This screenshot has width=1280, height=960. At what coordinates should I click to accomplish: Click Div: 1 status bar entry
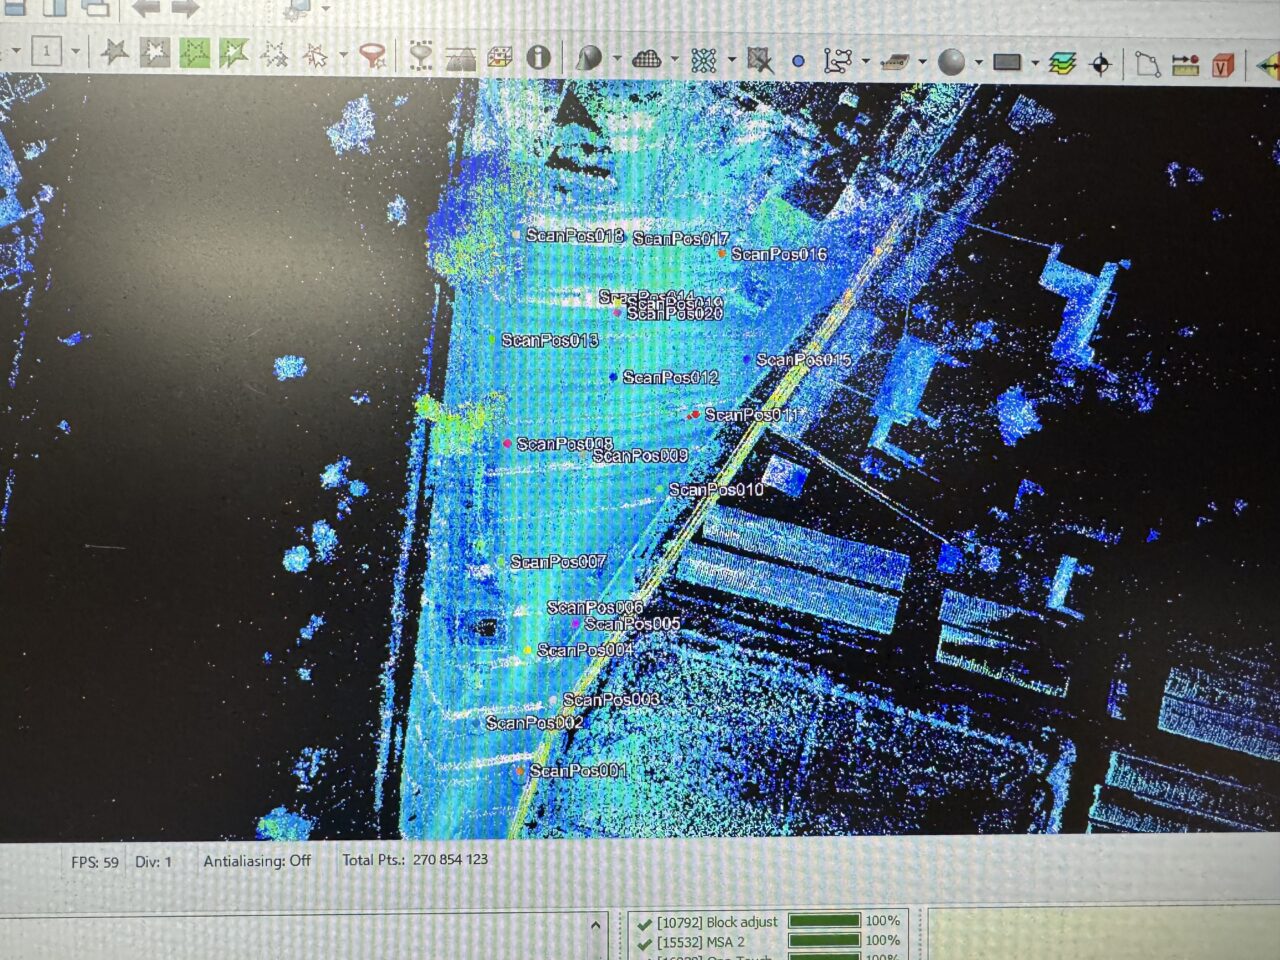click(153, 861)
